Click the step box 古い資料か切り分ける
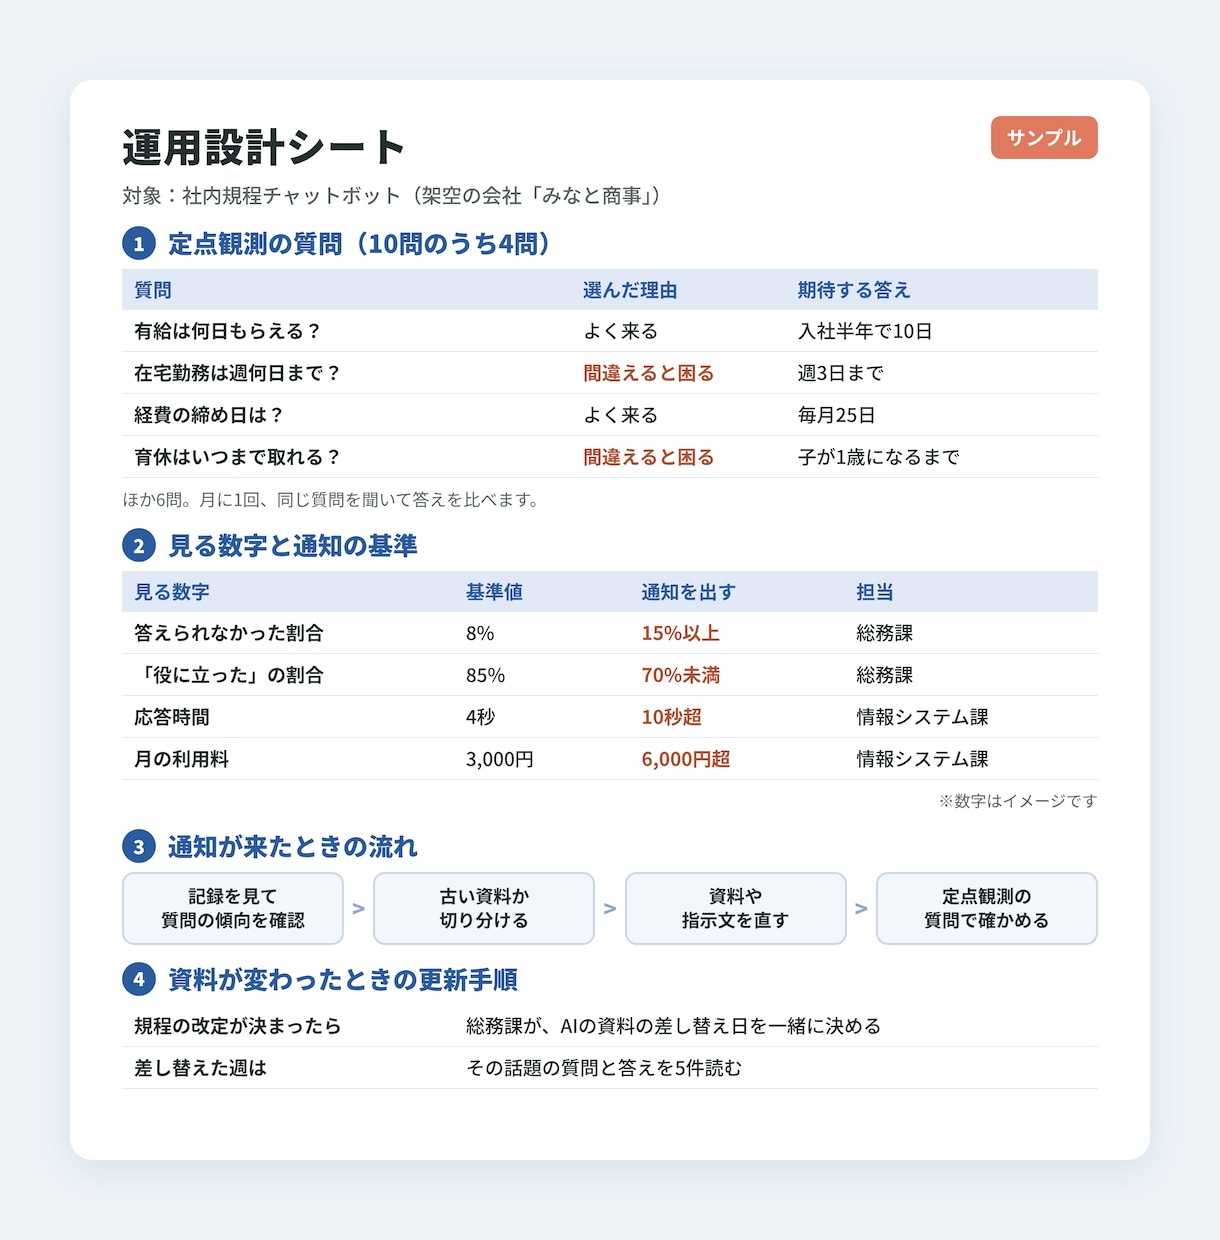The height and width of the screenshot is (1240, 1220). (x=484, y=908)
